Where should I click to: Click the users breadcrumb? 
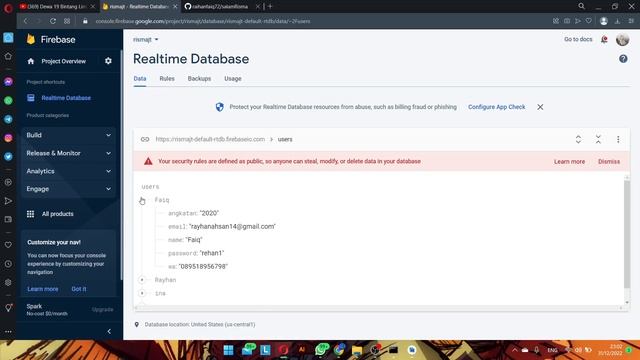[x=285, y=139]
